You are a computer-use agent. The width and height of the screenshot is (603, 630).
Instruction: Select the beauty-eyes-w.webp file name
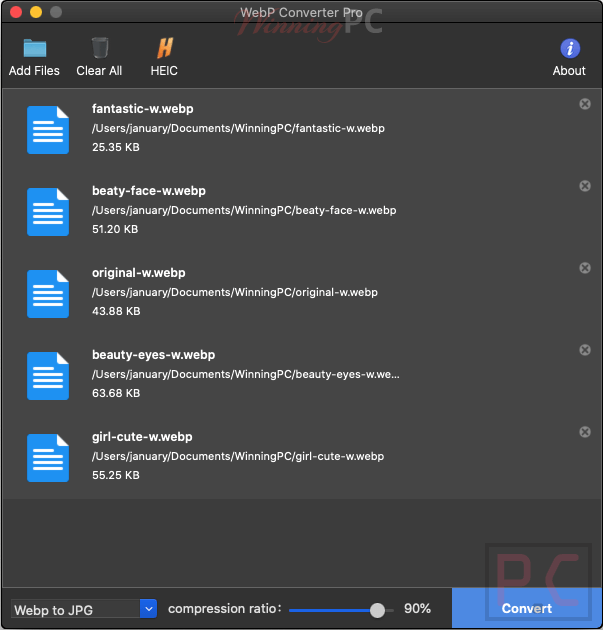click(153, 355)
